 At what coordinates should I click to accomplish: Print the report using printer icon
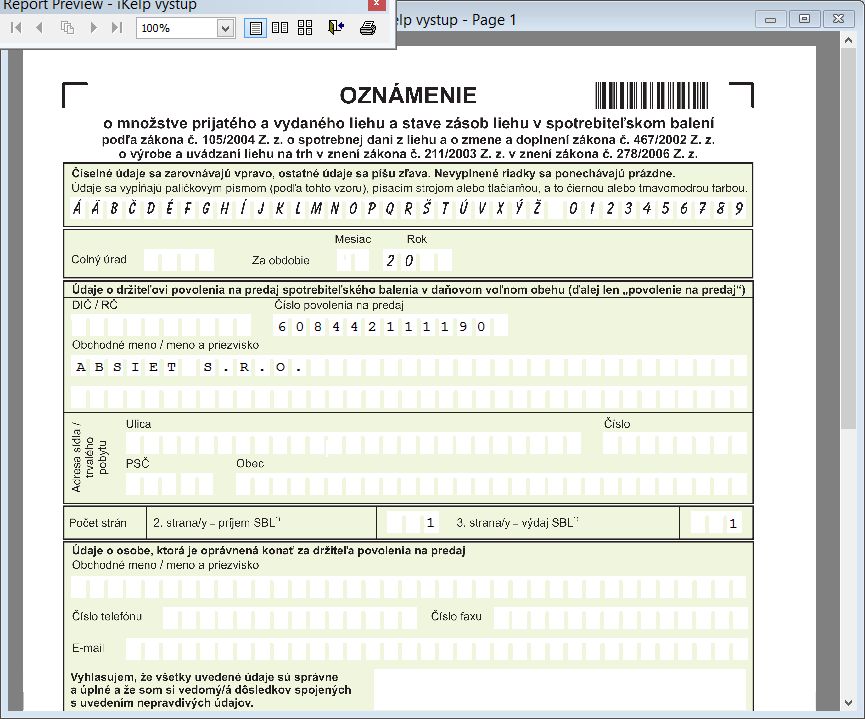pyautogui.click(x=367, y=28)
